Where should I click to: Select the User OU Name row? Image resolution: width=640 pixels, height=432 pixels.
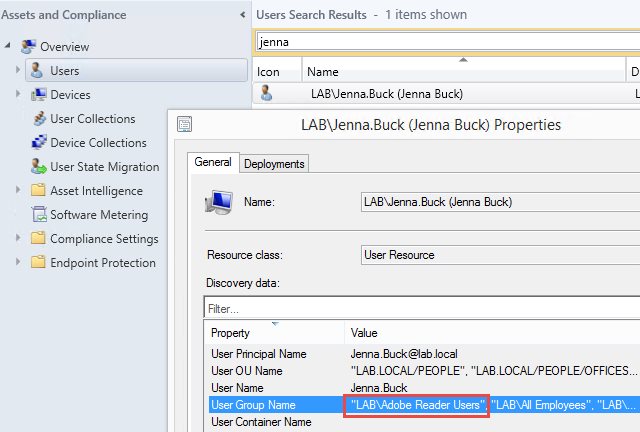point(424,371)
